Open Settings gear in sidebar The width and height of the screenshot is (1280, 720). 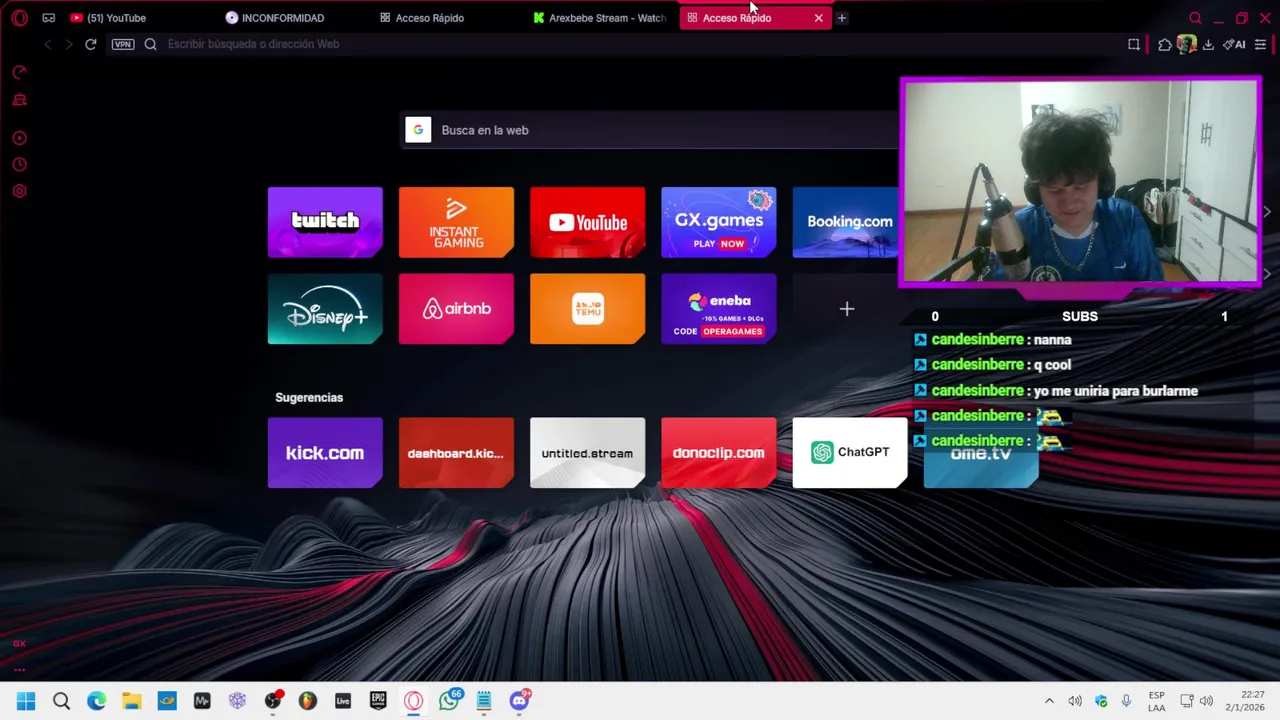(x=19, y=191)
